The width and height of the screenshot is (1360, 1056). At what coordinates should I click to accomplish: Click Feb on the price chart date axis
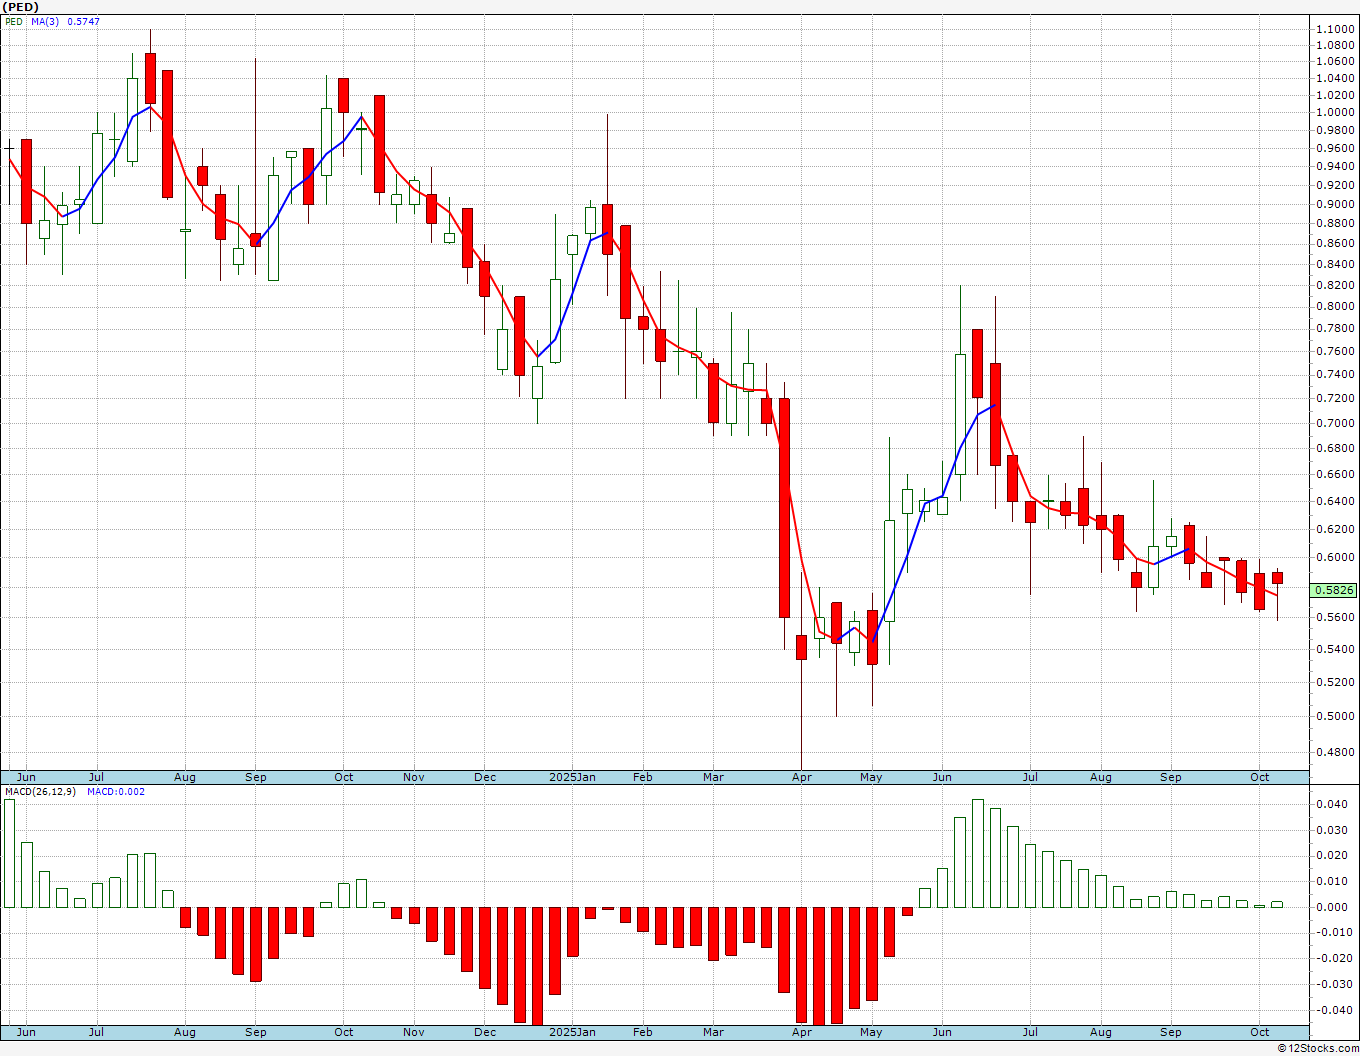pyautogui.click(x=642, y=777)
